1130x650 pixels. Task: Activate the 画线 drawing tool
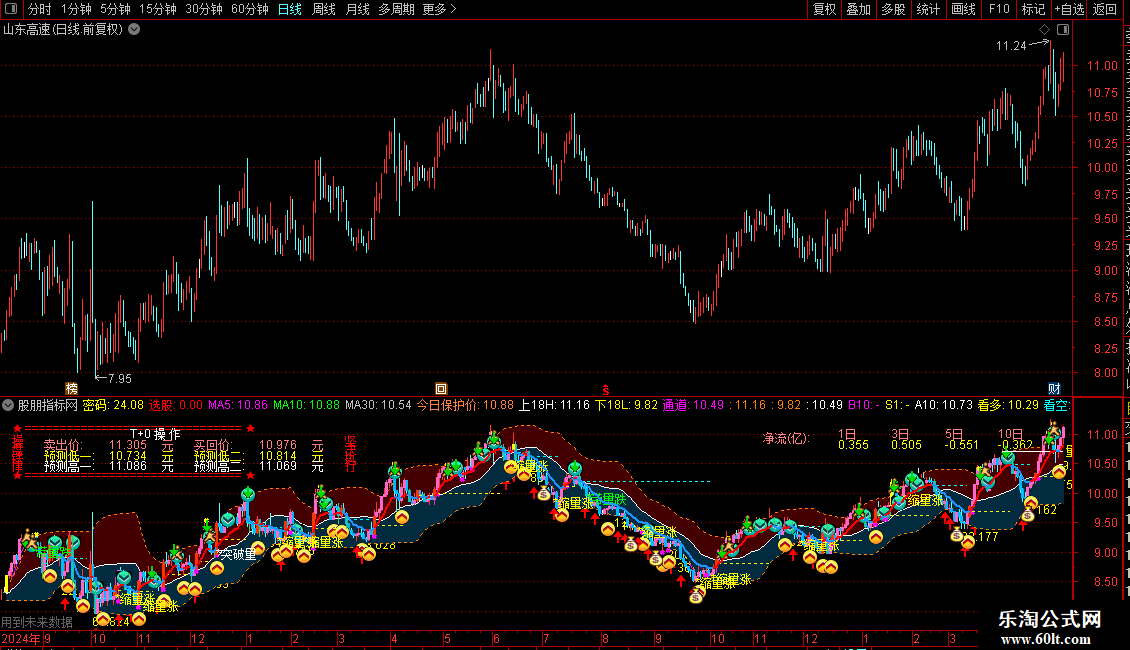click(x=964, y=9)
